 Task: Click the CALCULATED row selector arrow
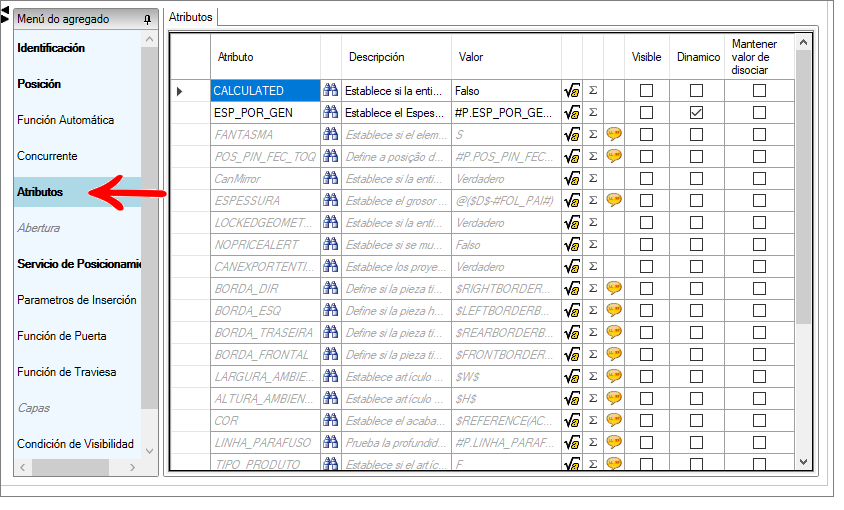179,91
